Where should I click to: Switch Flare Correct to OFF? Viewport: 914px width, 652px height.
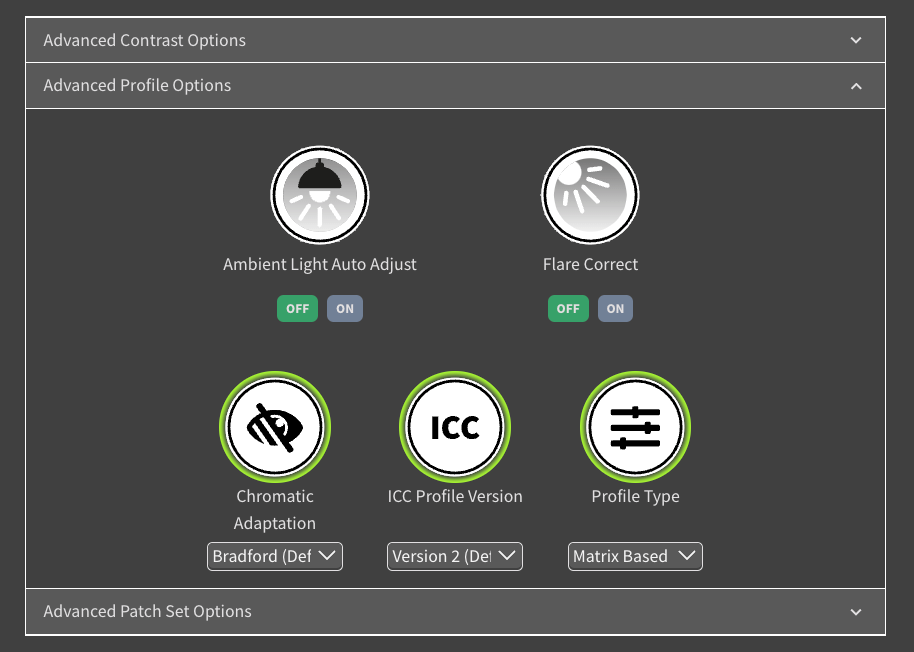(x=568, y=309)
